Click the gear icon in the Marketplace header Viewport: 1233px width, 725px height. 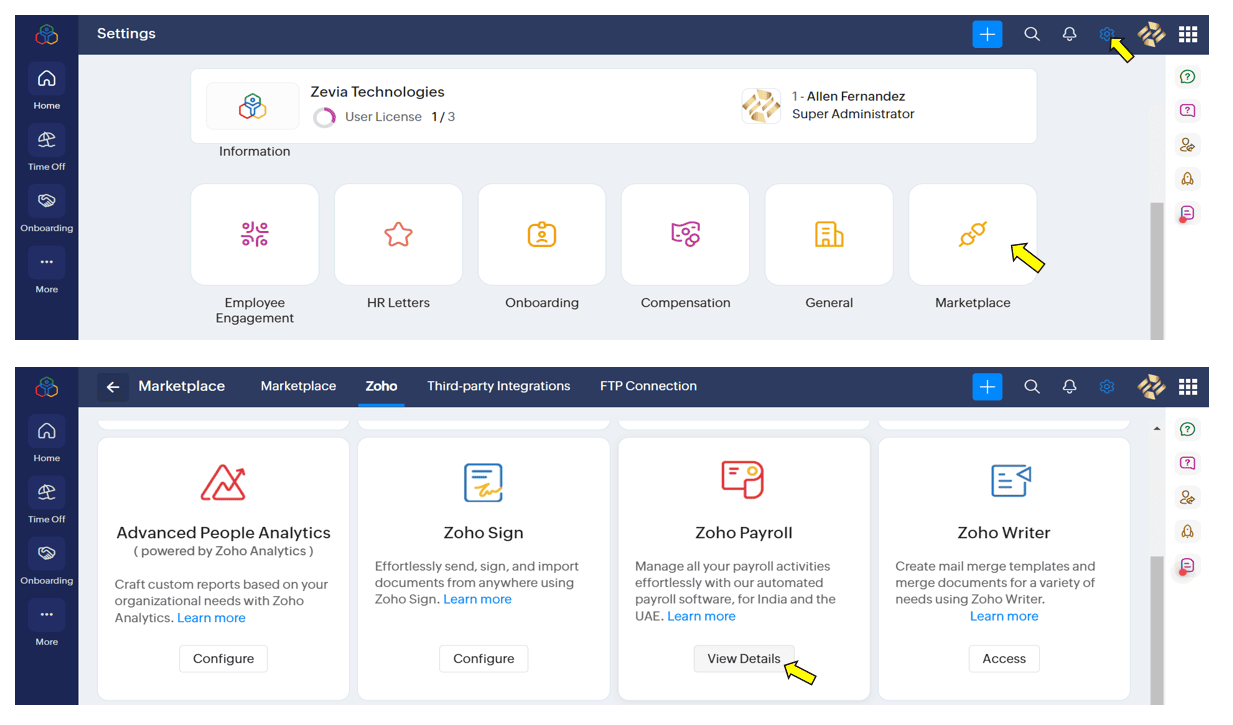pyautogui.click(x=1106, y=387)
